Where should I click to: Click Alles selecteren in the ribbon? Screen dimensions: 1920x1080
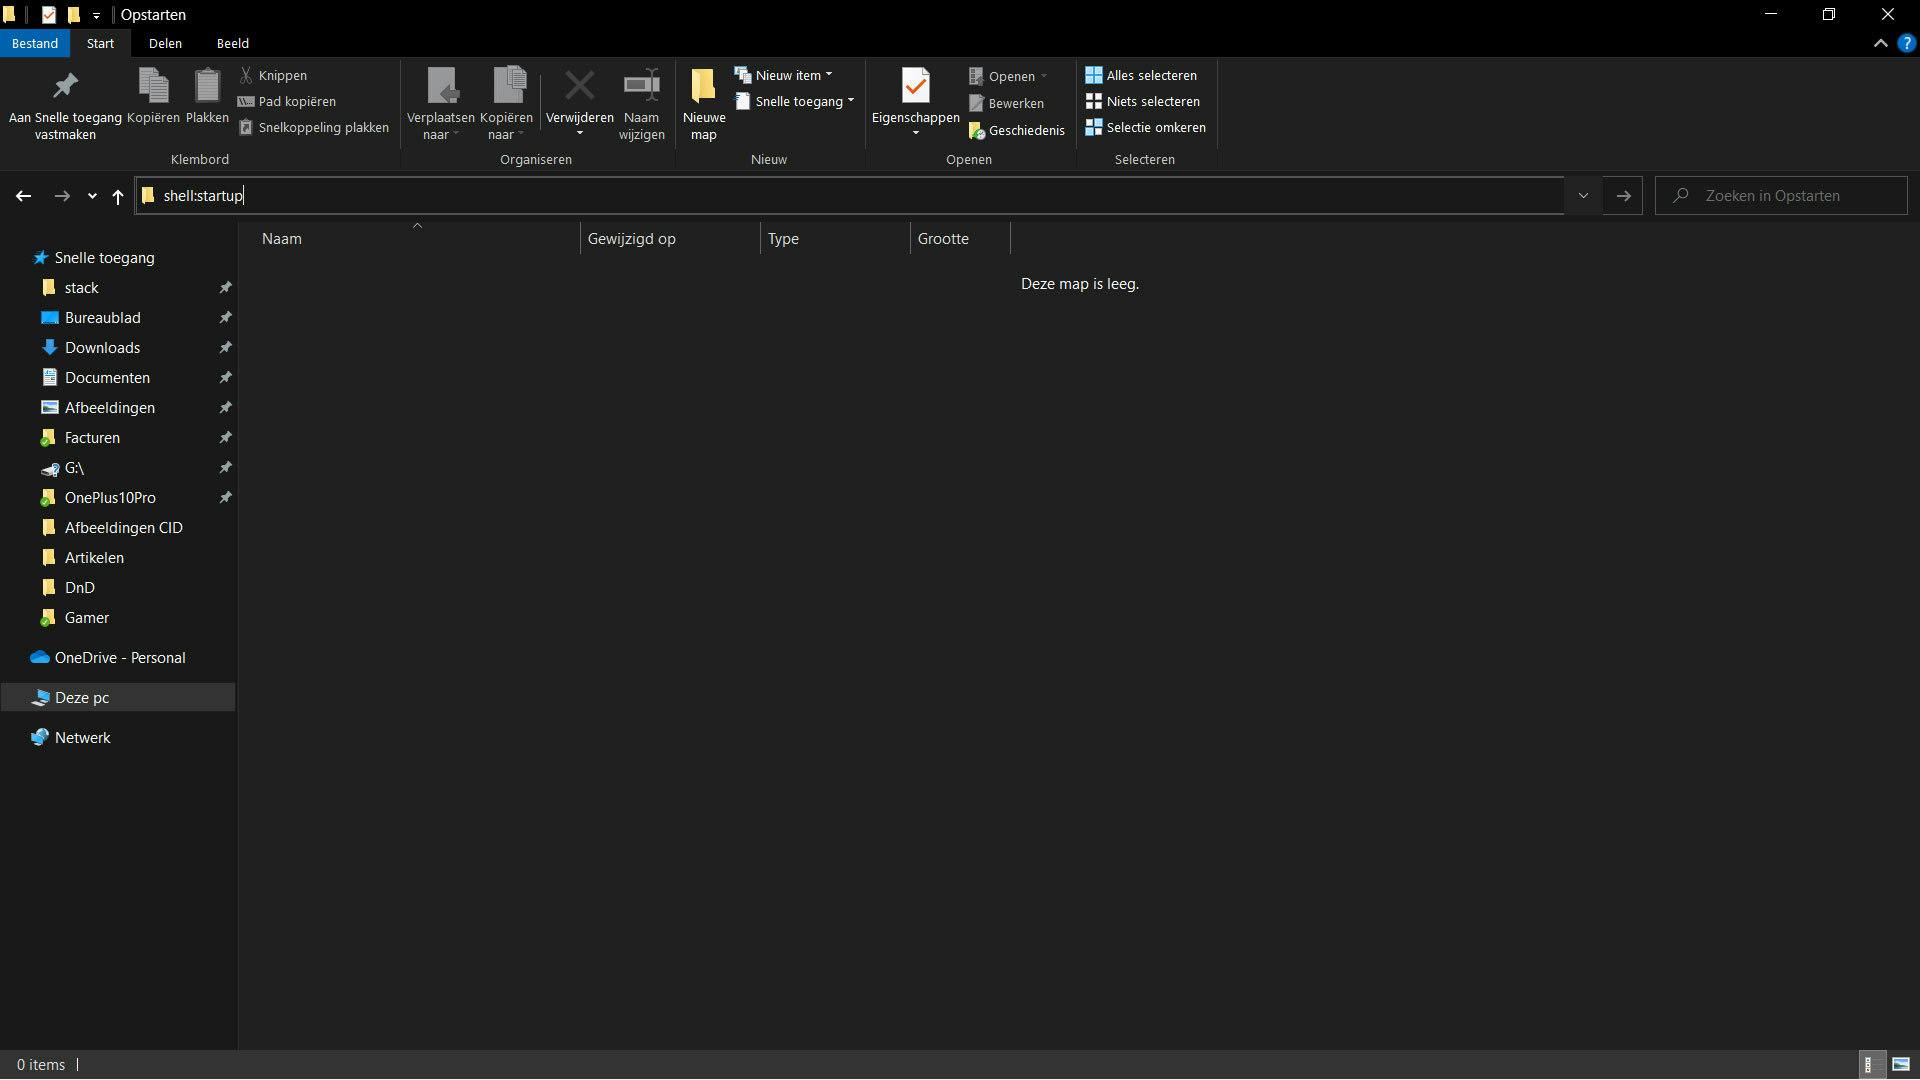pyautogui.click(x=1141, y=75)
